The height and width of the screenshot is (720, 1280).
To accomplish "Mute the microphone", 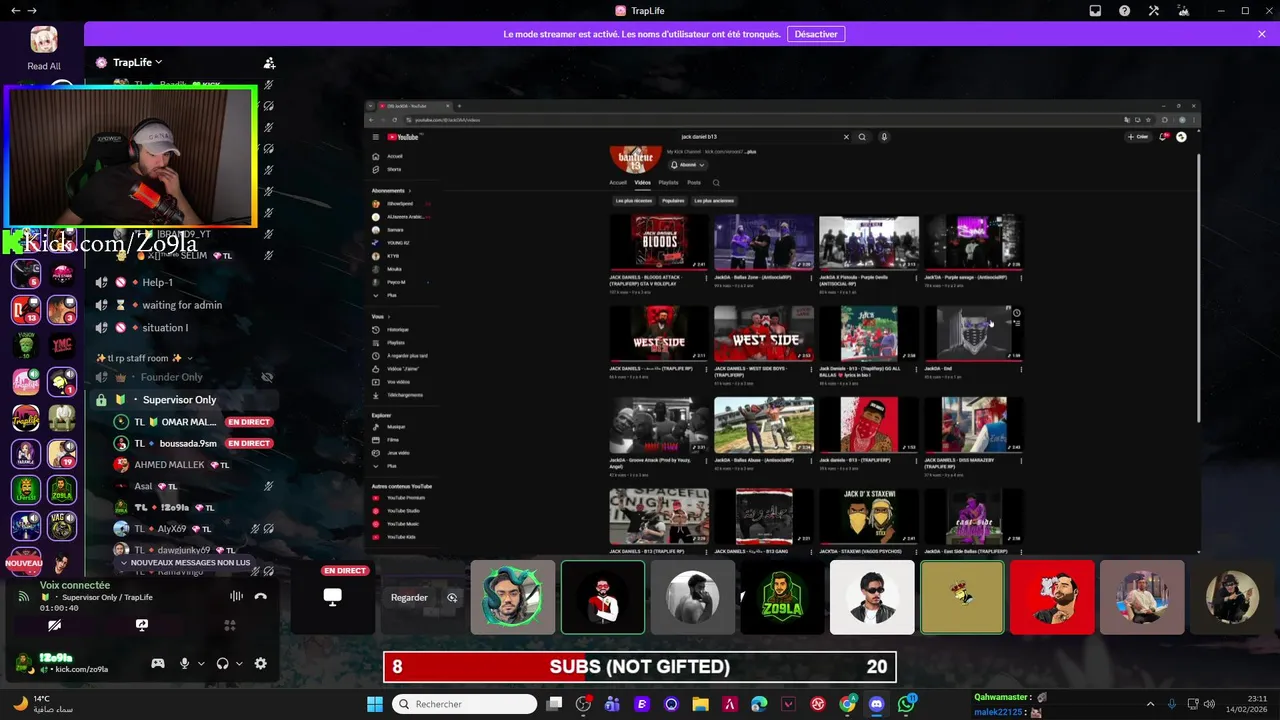I will pyautogui.click(x=184, y=663).
